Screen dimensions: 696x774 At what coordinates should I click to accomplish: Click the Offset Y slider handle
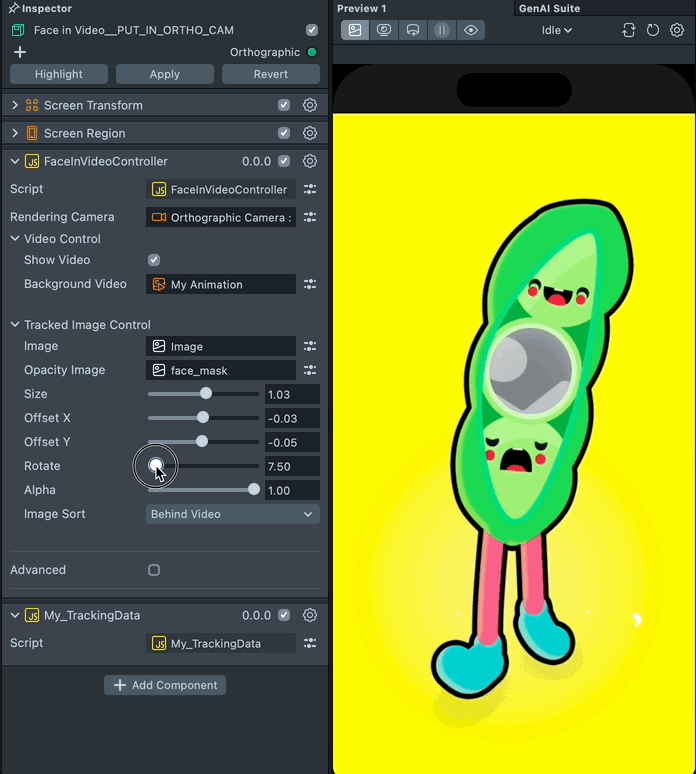202,441
